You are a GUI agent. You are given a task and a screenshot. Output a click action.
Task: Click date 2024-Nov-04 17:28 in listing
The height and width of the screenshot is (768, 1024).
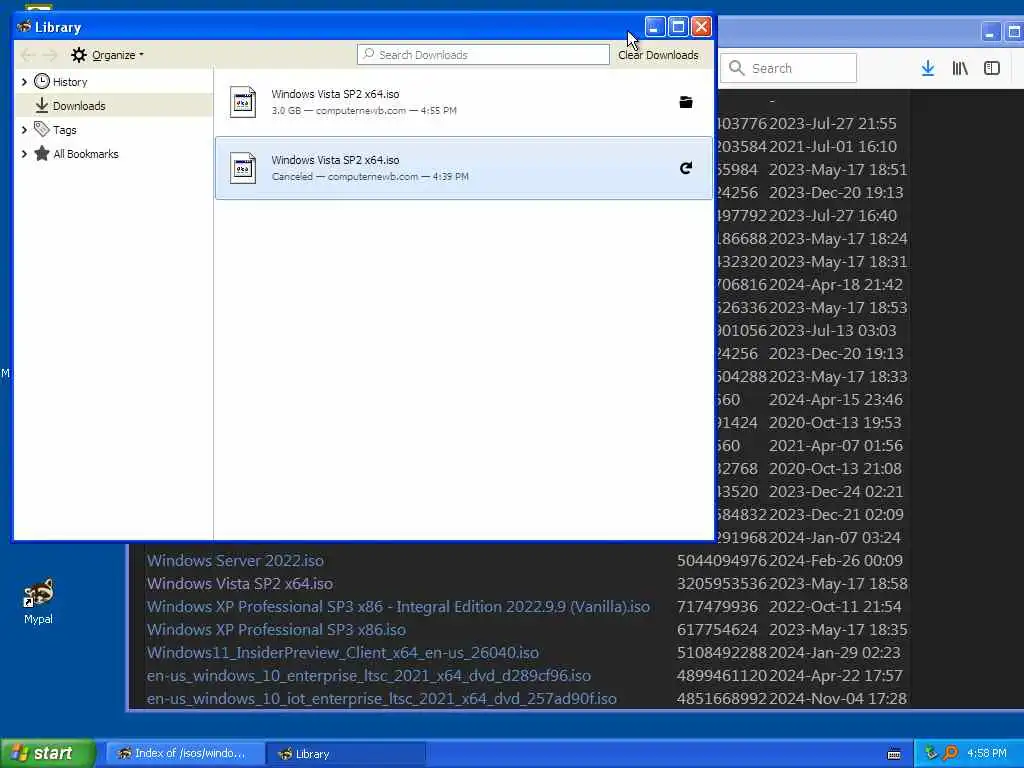838,698
